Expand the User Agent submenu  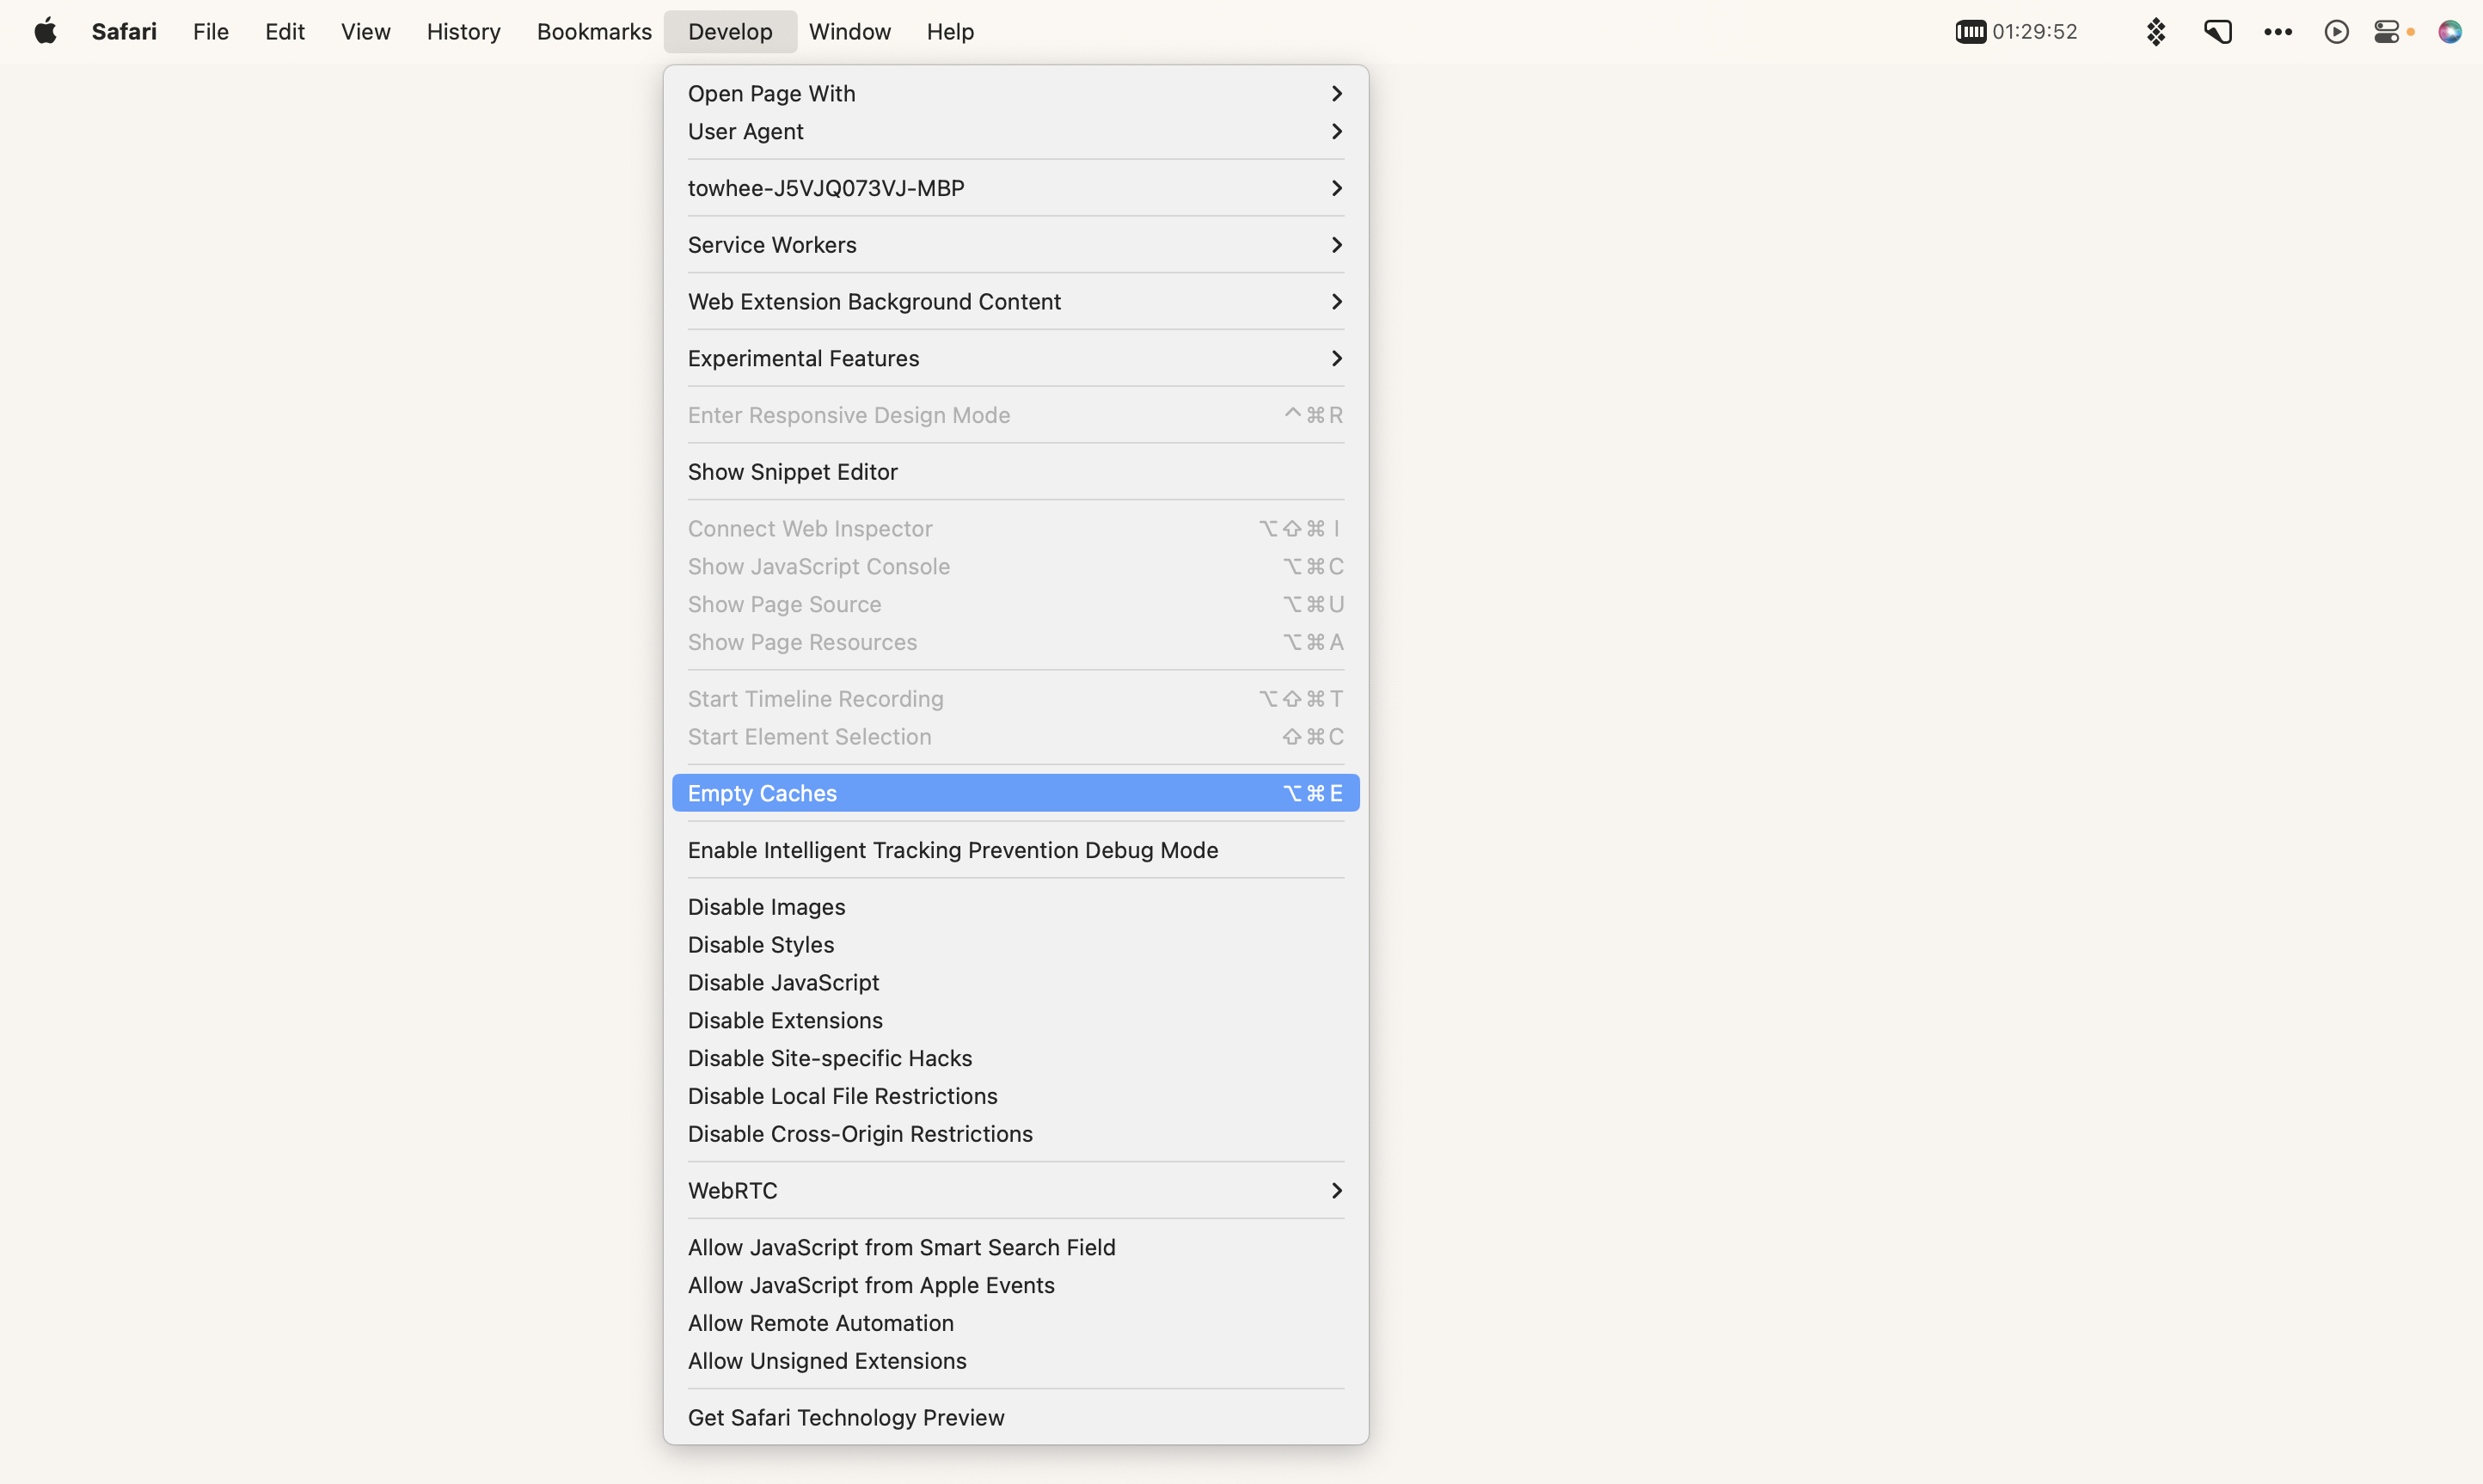point(1015,131)
